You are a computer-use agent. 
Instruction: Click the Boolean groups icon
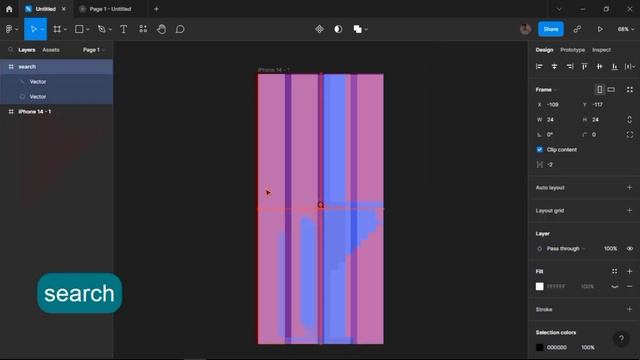358,29
